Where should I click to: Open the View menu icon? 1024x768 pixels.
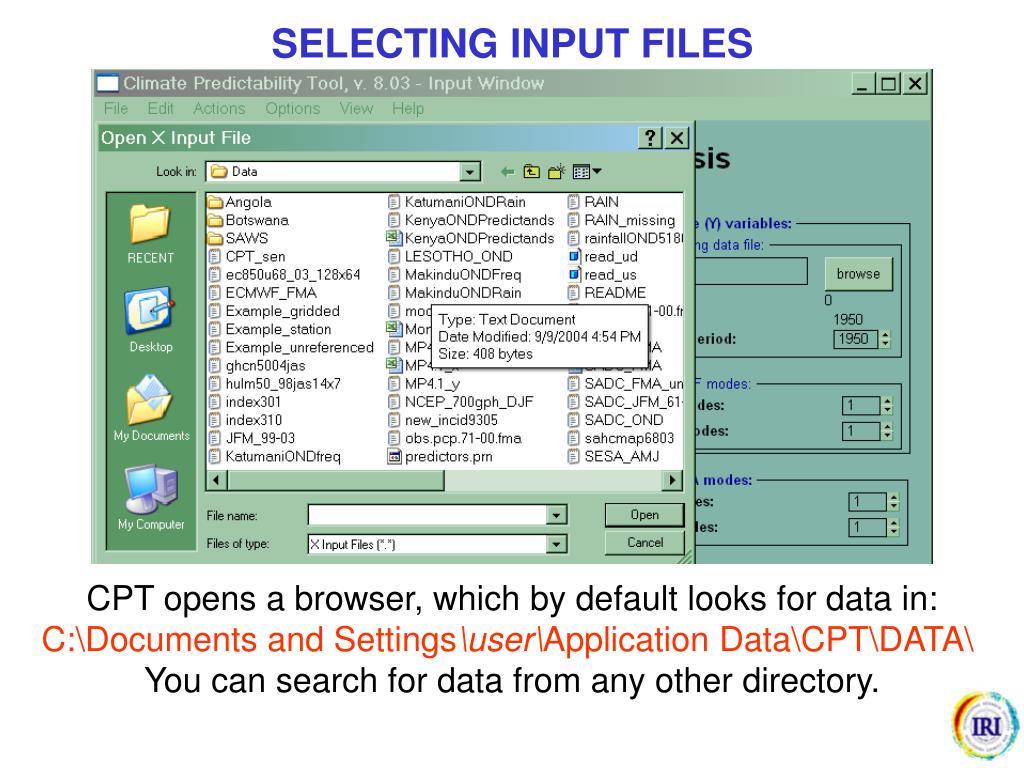(586, 172)
